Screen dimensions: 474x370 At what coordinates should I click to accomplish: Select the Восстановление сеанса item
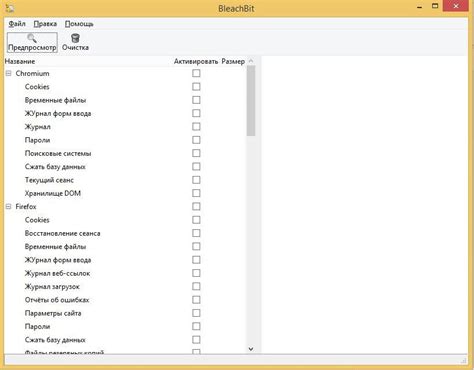coord(62,233)
